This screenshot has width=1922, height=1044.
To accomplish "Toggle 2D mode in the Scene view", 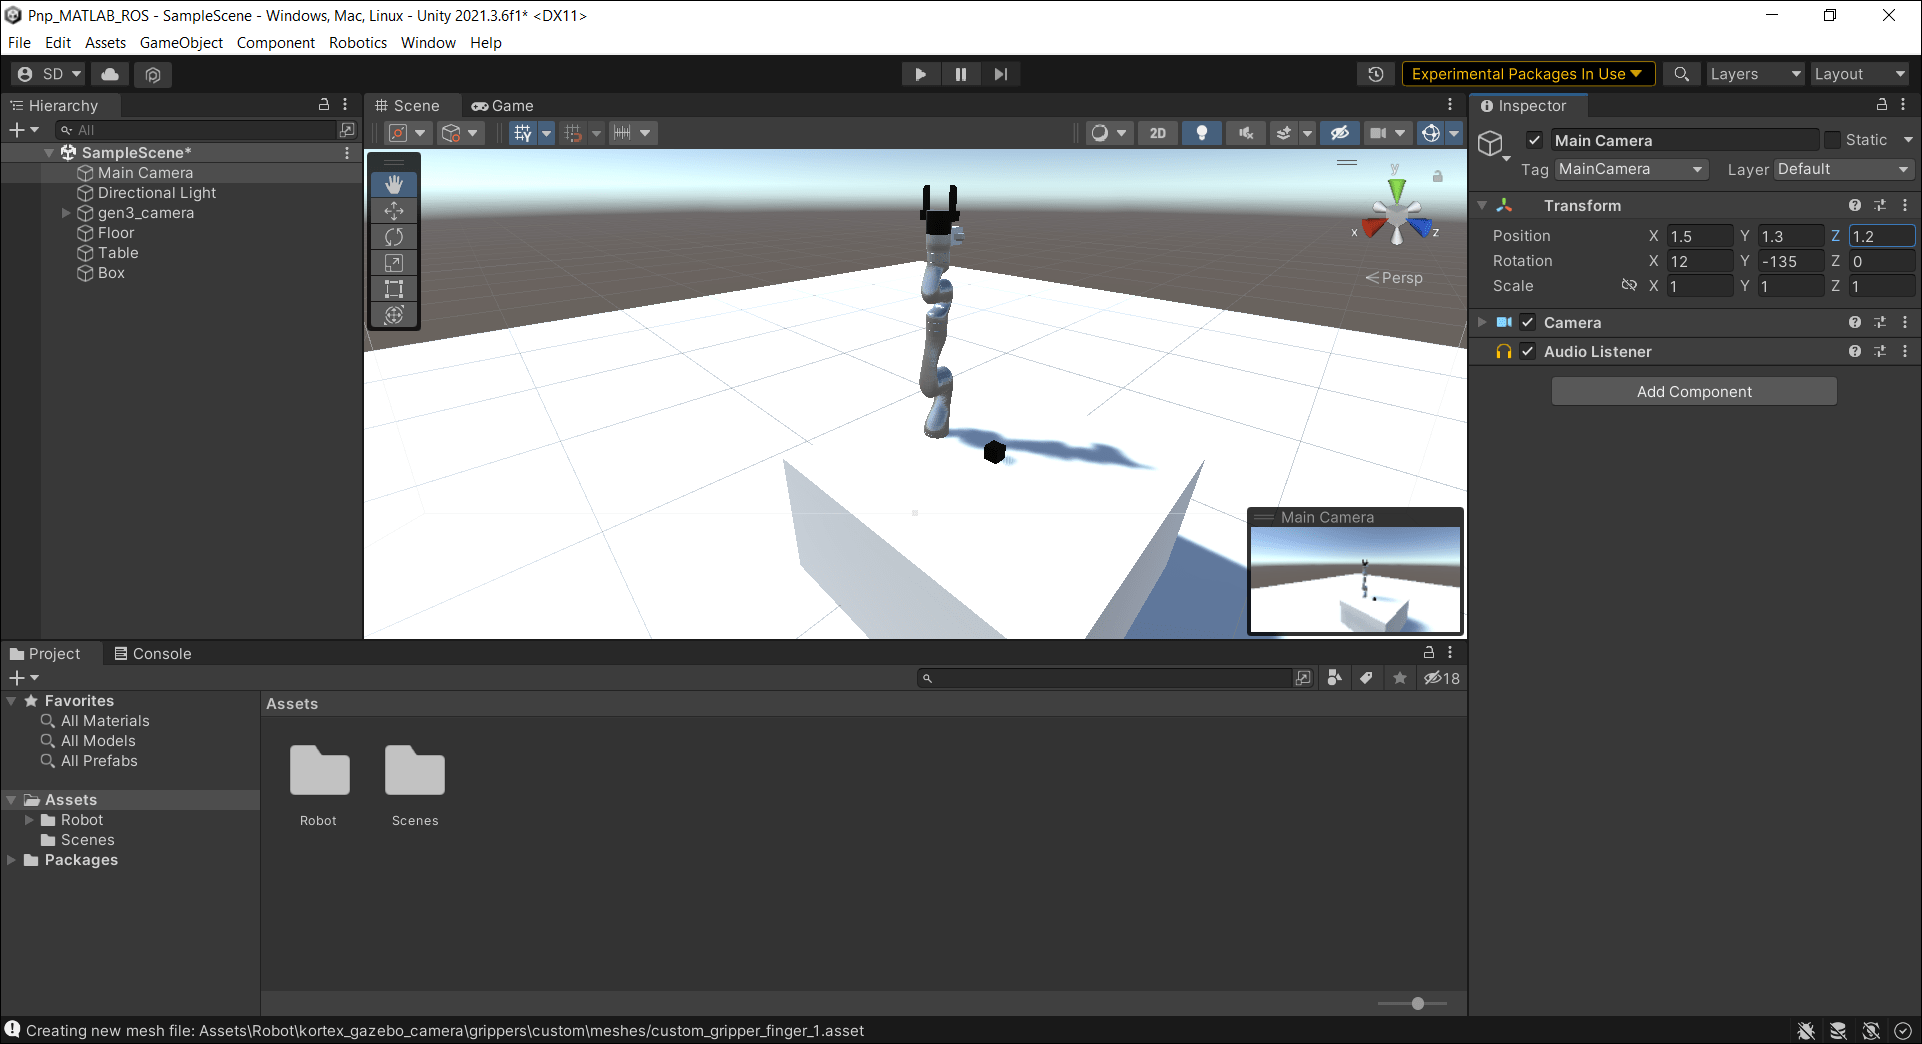I will click(x=1158, y=132).
